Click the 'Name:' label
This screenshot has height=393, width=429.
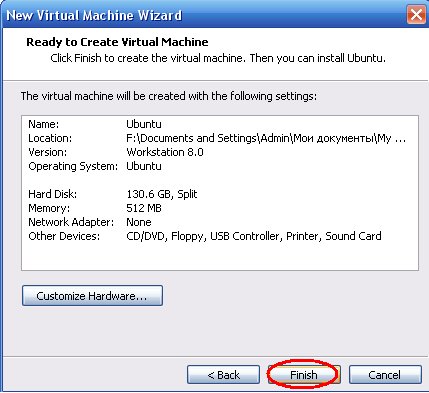tap(43, 124)
